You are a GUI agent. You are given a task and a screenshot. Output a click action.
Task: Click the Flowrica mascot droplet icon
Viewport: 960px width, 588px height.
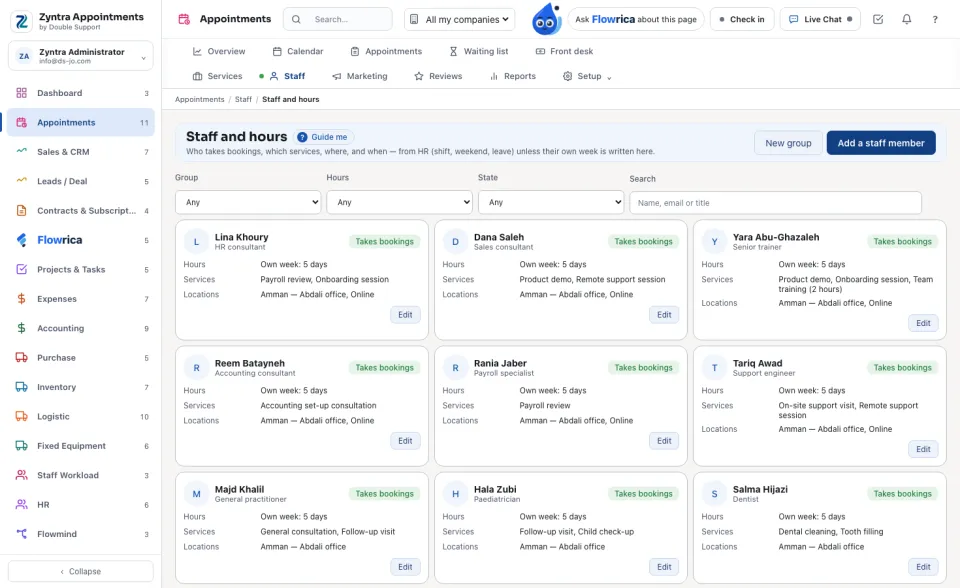point(546,19)
